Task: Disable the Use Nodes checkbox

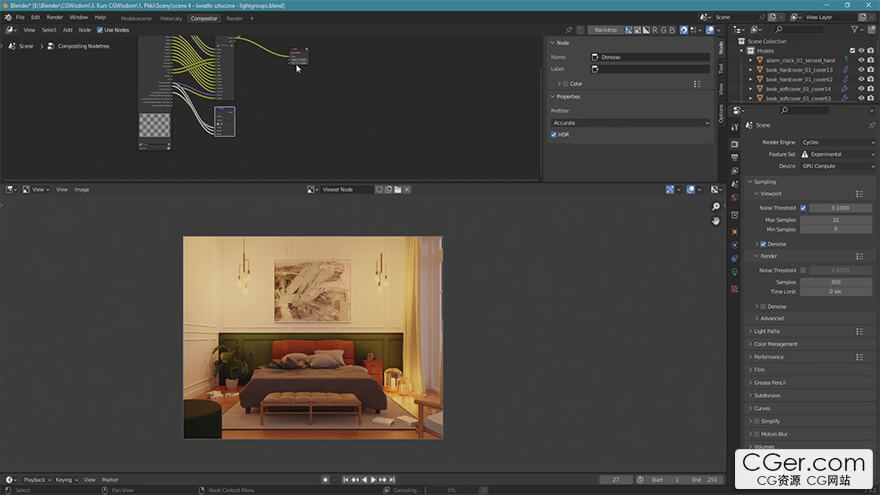Action: coord(100,30)
